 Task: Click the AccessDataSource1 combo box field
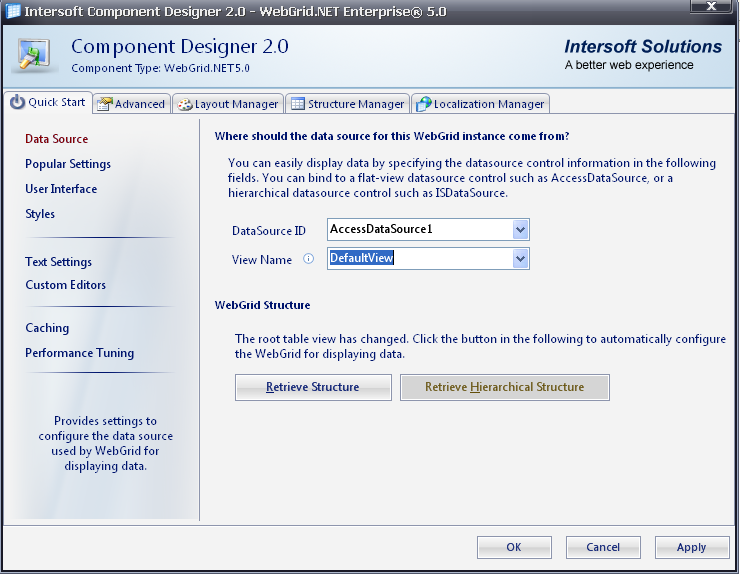[428, 230]
